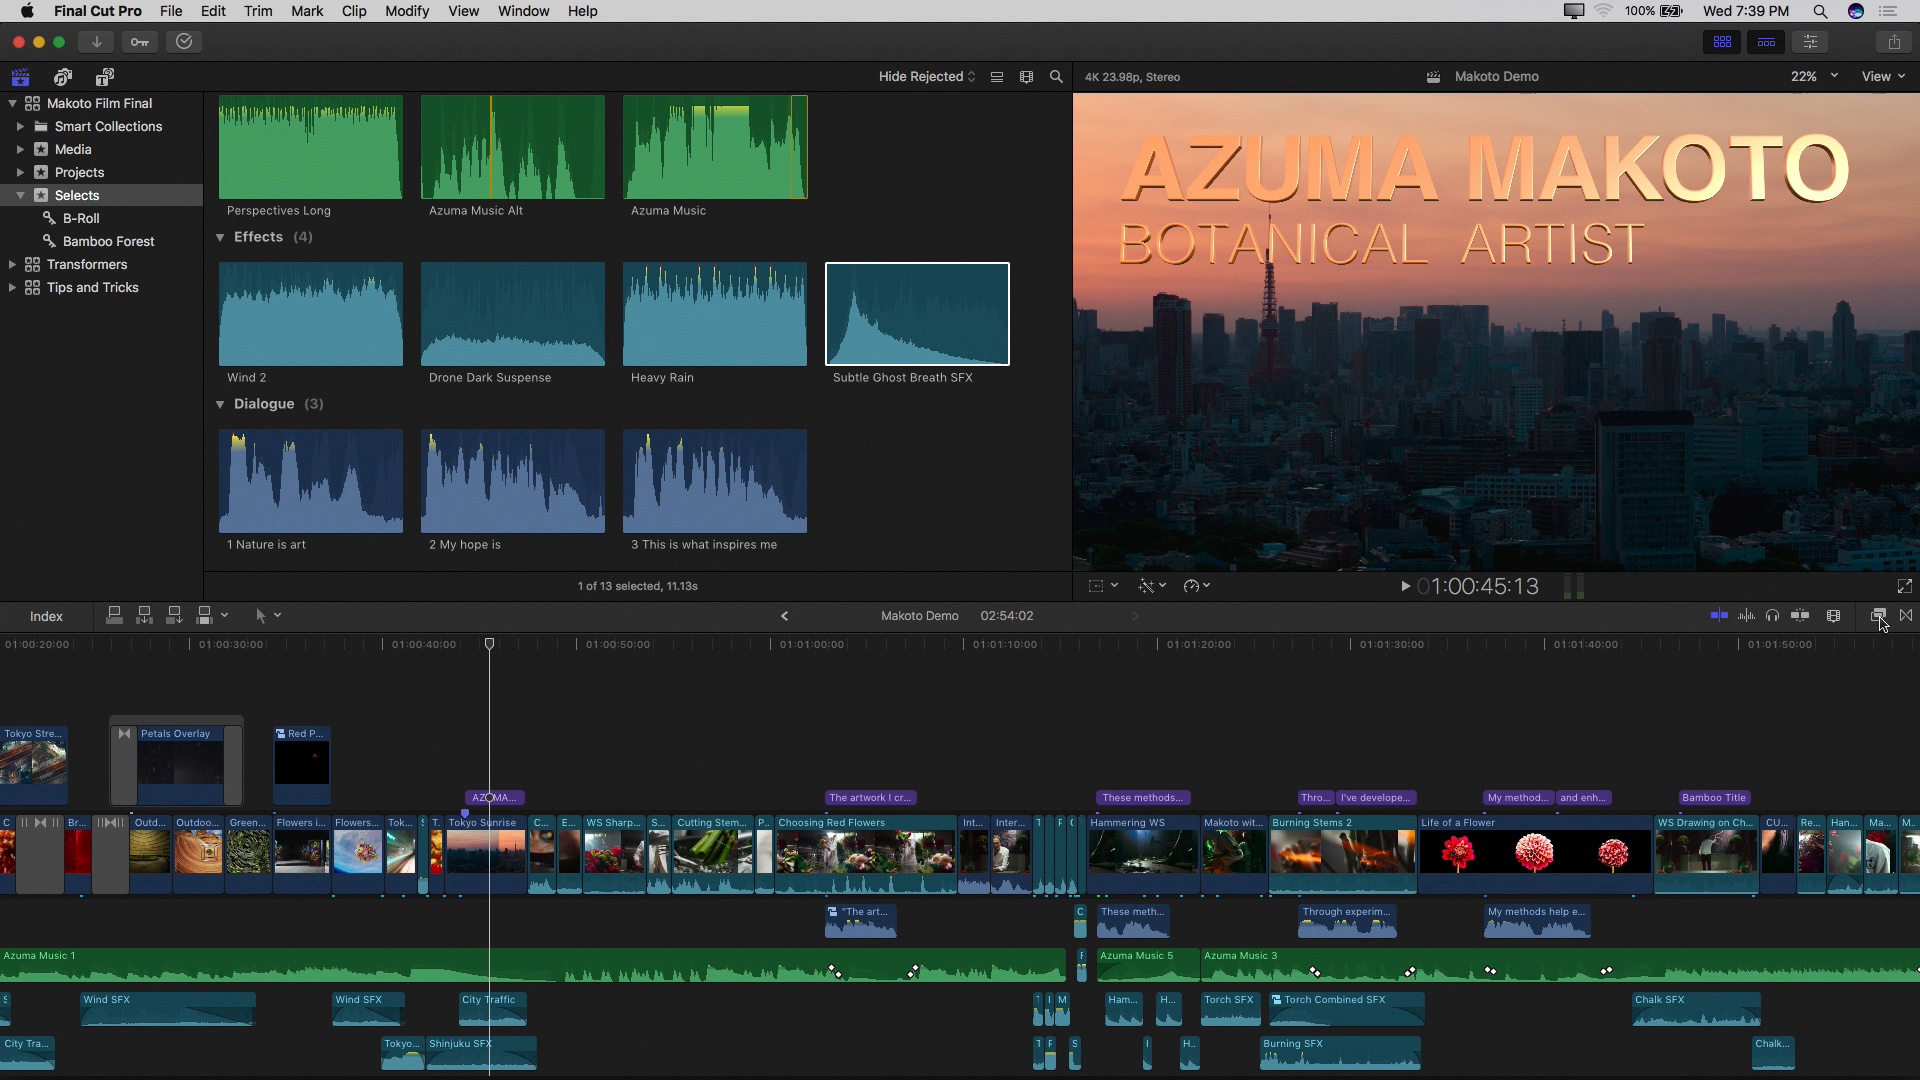Screen dimensions: 1920x1080
Task: Open the Keyword Editor key icon
Action: click(140, 42)
